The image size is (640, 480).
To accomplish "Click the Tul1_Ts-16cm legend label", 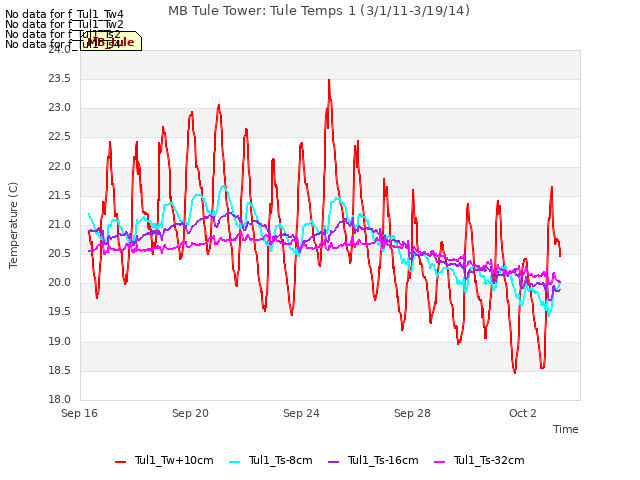I will coord(383,460).
